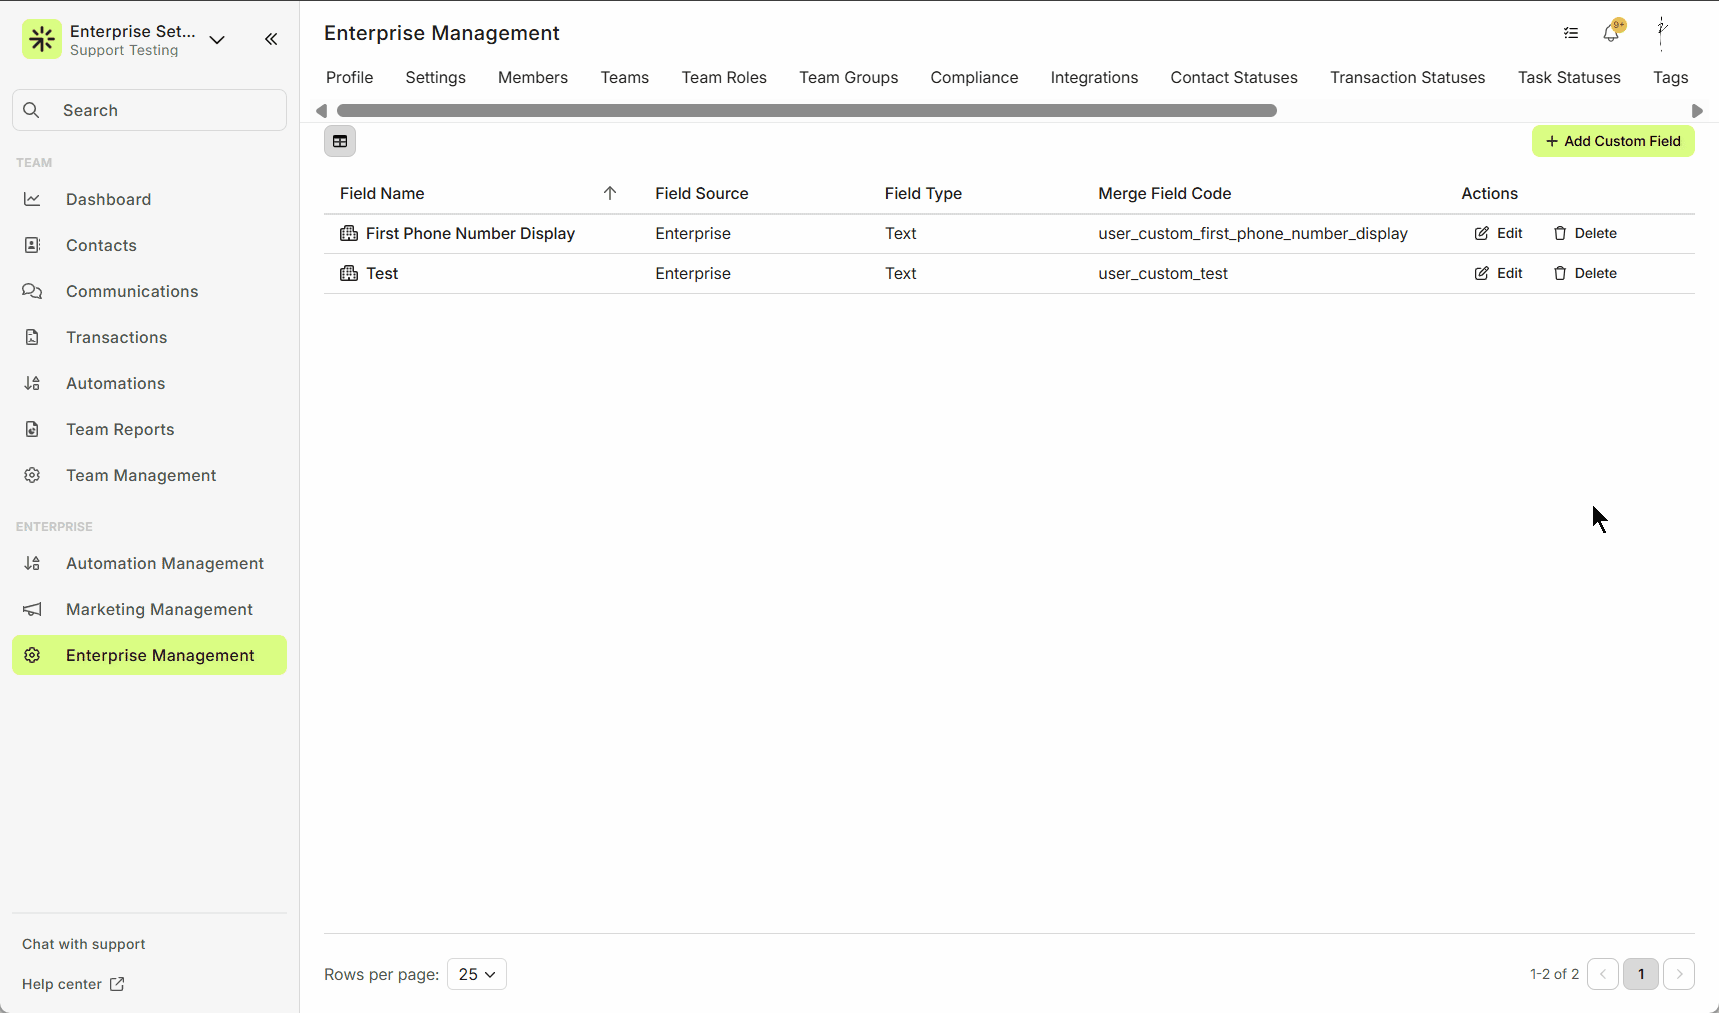Click the horizontal tab scrollbar
This screenshot has width=1719, height=1013.
806,110
